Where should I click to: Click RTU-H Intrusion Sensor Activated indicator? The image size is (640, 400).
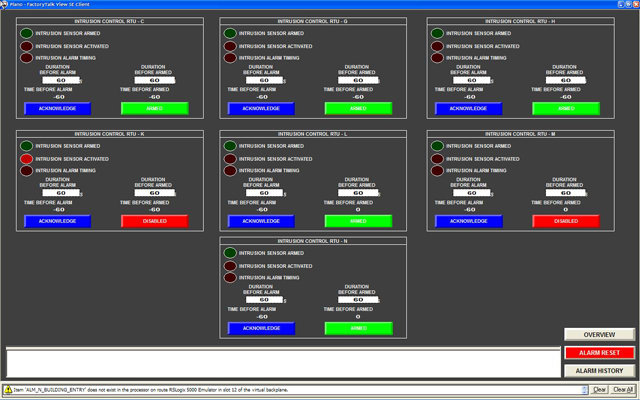point(437,46)
